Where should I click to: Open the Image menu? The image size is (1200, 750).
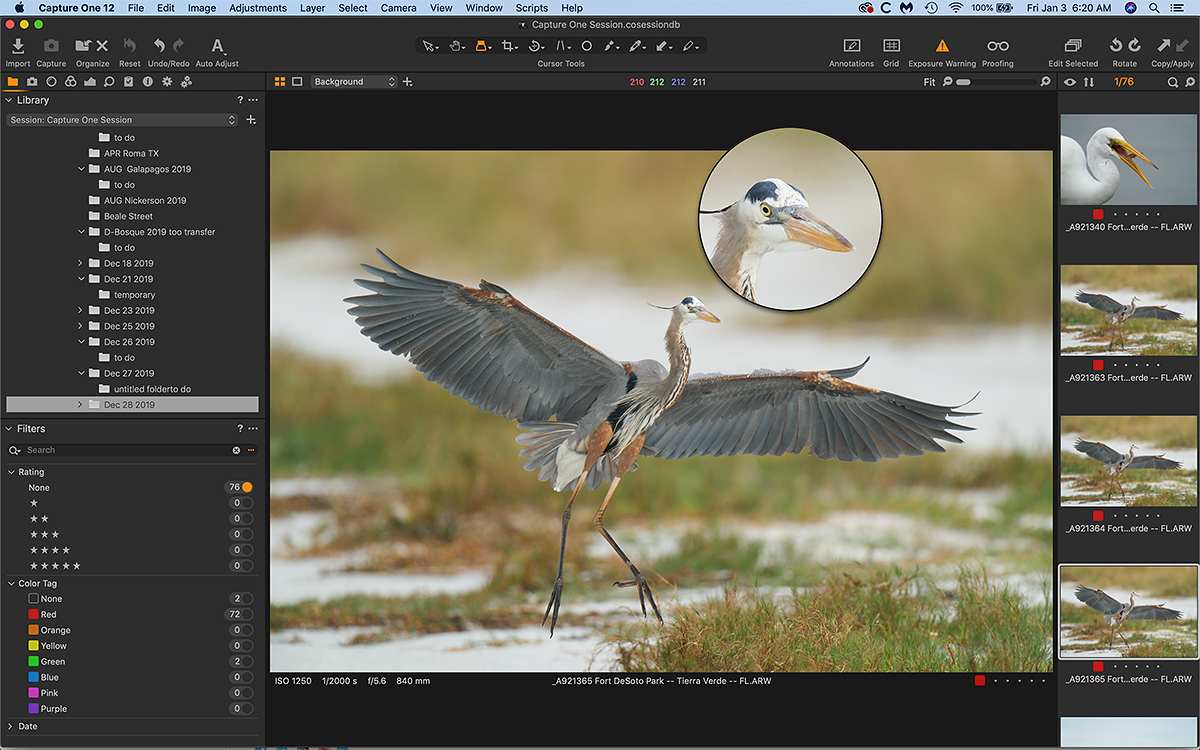click(x=202, y=8)
